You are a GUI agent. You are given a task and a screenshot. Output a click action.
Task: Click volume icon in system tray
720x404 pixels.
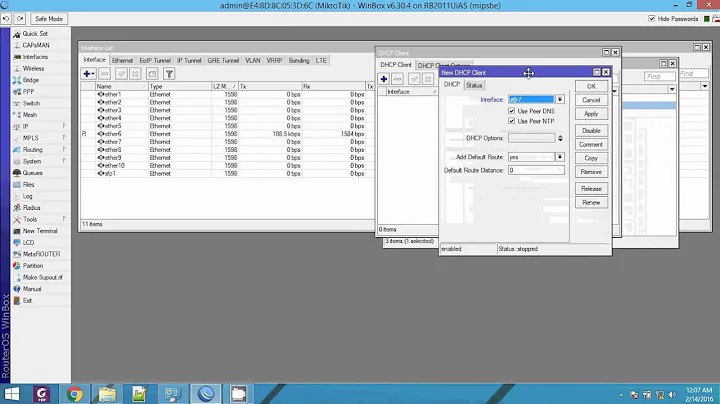tap(672, 395)
